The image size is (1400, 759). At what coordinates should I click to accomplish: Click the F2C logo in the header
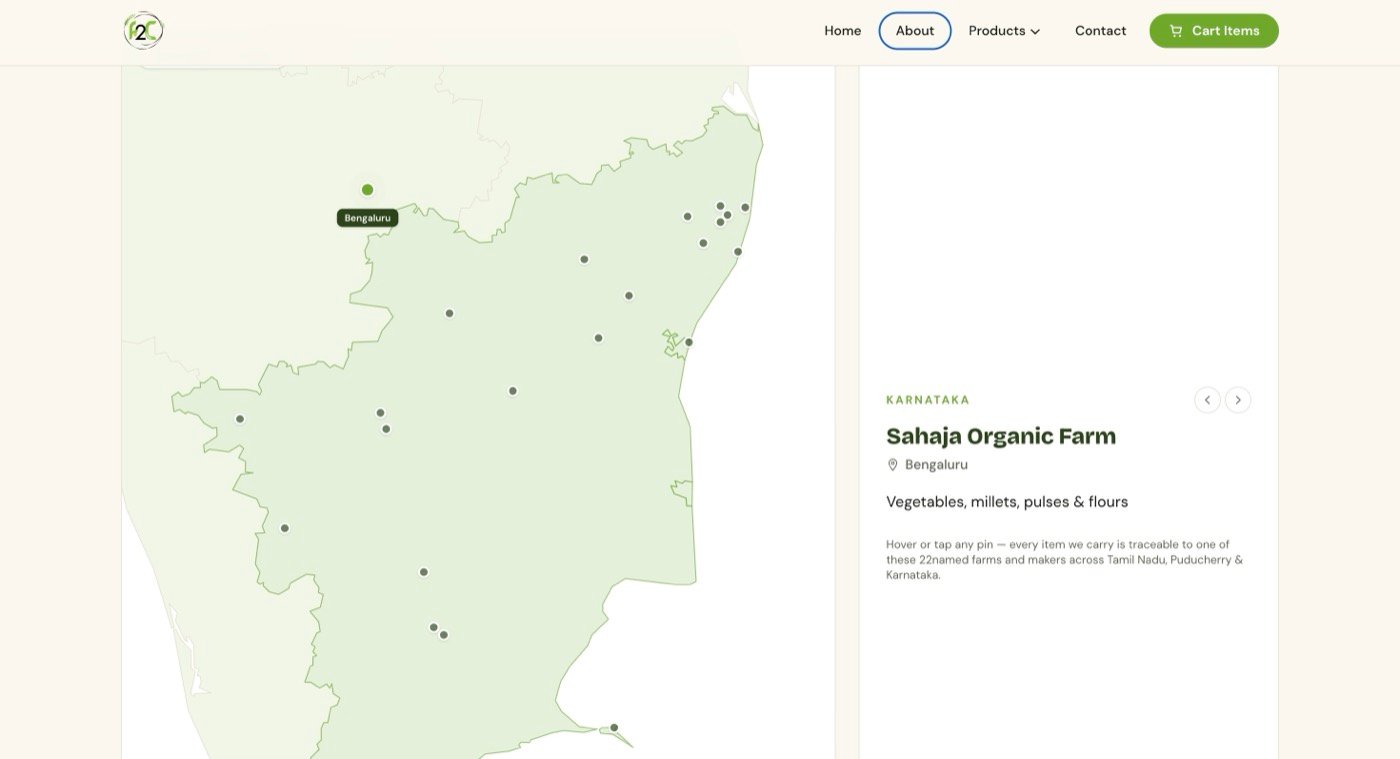(x=143, y=31)
